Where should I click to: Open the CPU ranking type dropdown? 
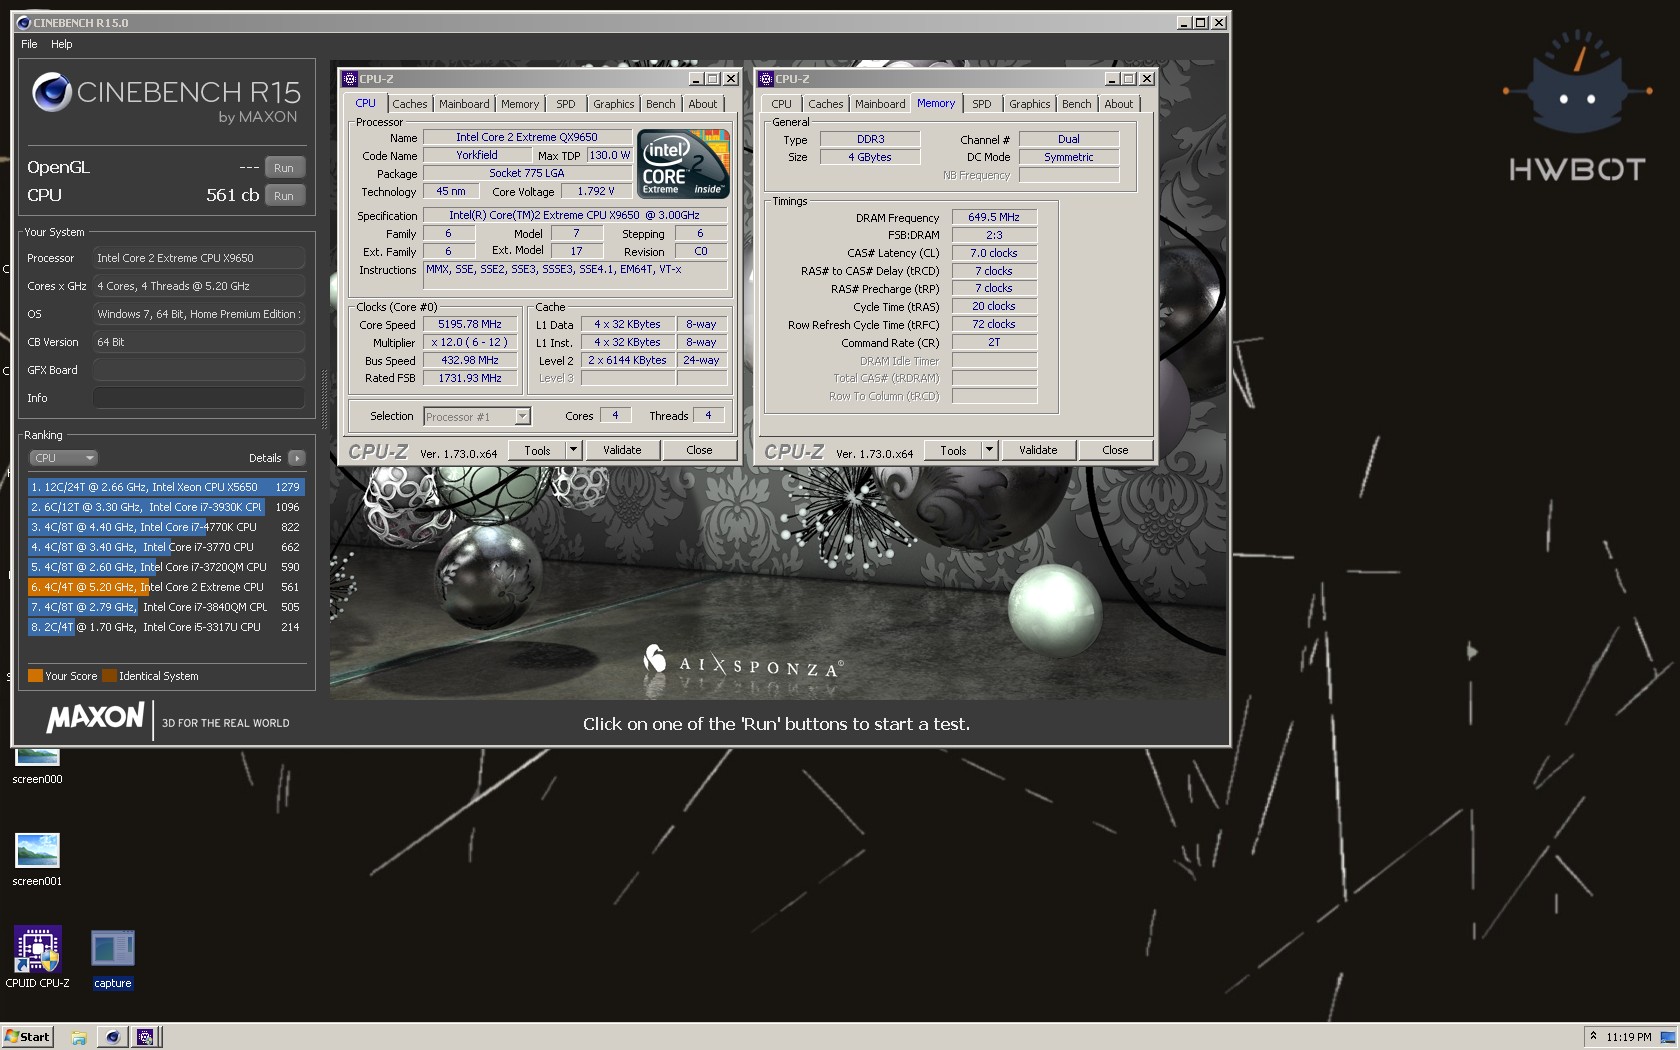click(x=63, y=458)
